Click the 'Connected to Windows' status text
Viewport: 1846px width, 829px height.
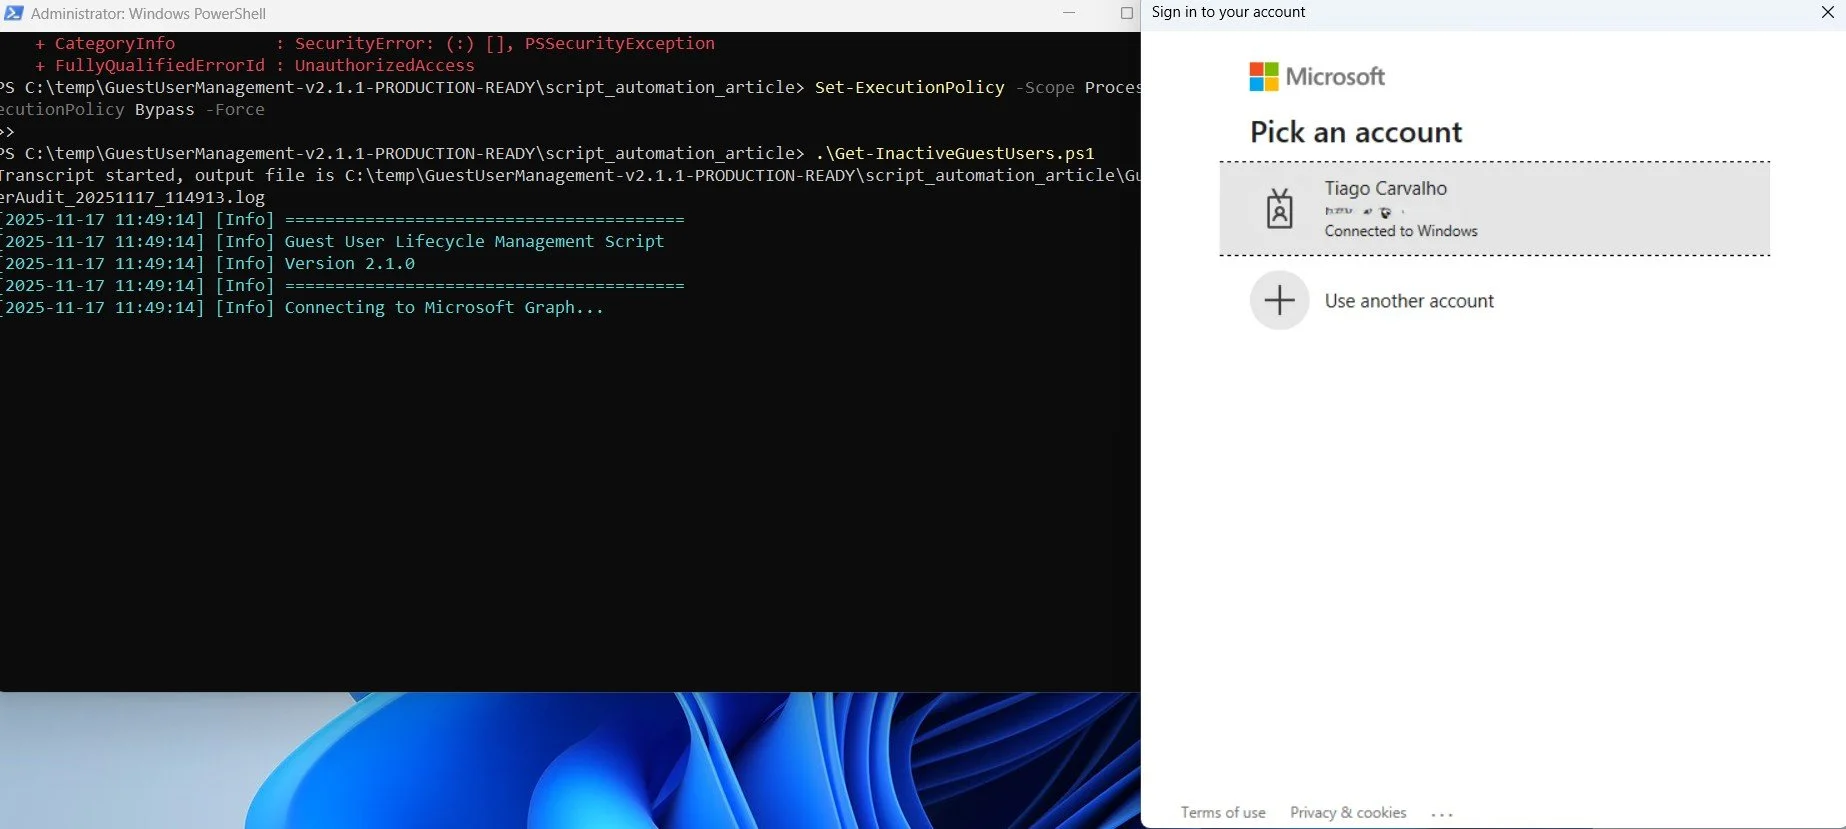[1401, 231]
